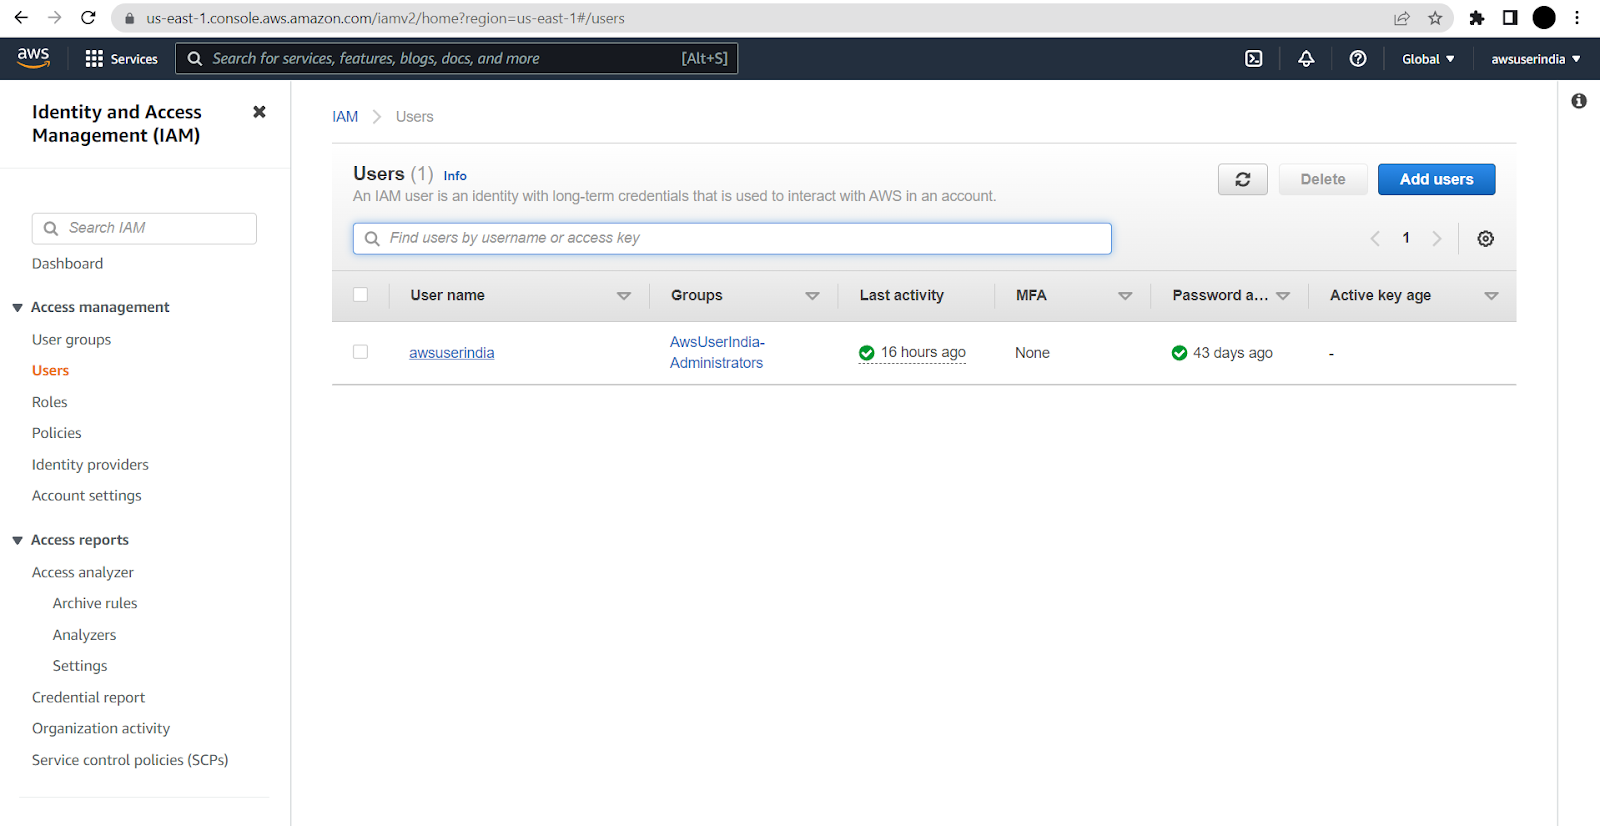Sort by MFA column
This screenshot has height=826, width=1600.
click(x=1125, y=296)
